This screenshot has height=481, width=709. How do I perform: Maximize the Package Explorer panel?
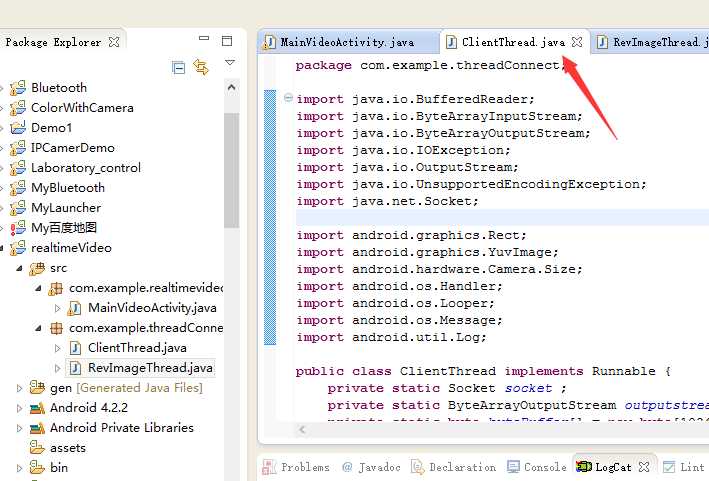[227, 41]
